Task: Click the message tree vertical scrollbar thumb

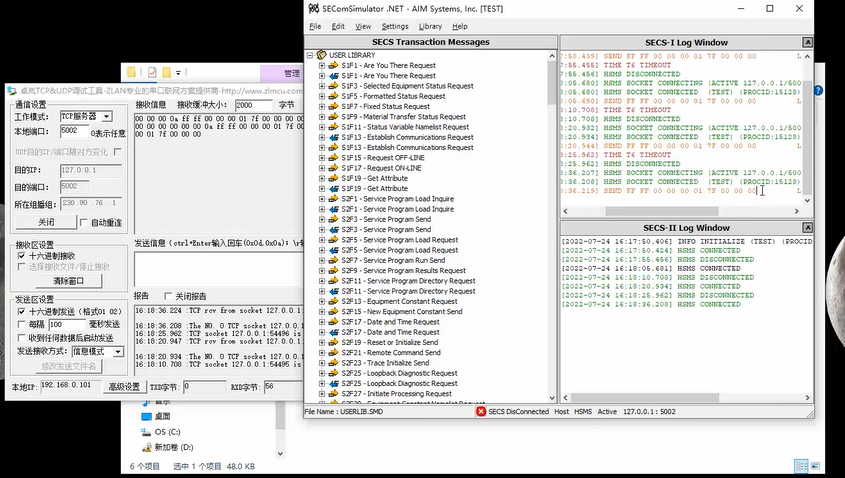Action: [x=552, y=82]
